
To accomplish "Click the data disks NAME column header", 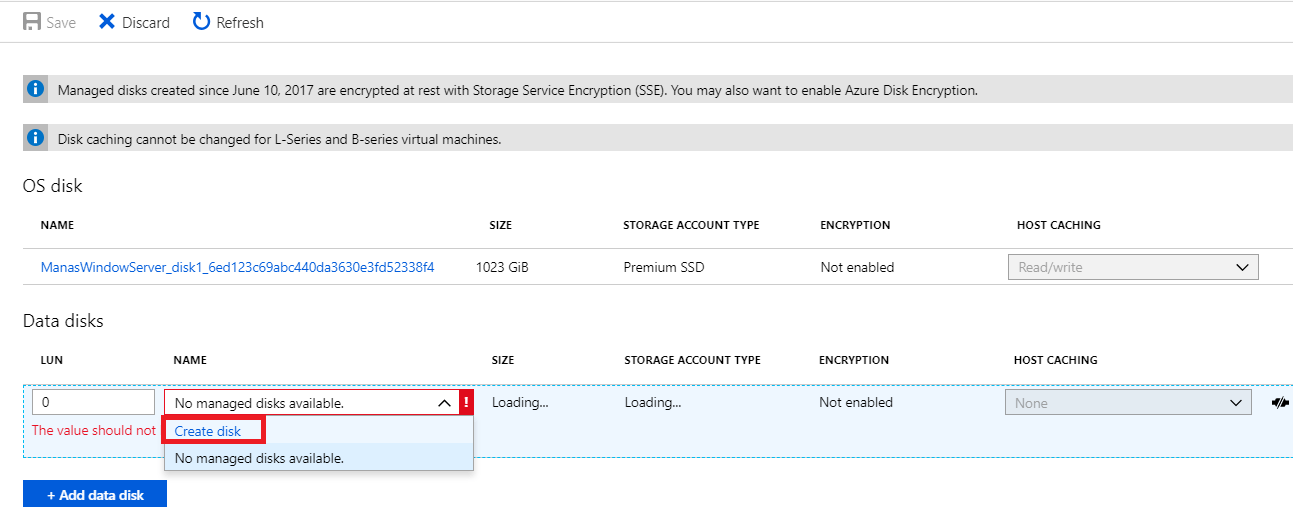I will click(x=190, y=360).
